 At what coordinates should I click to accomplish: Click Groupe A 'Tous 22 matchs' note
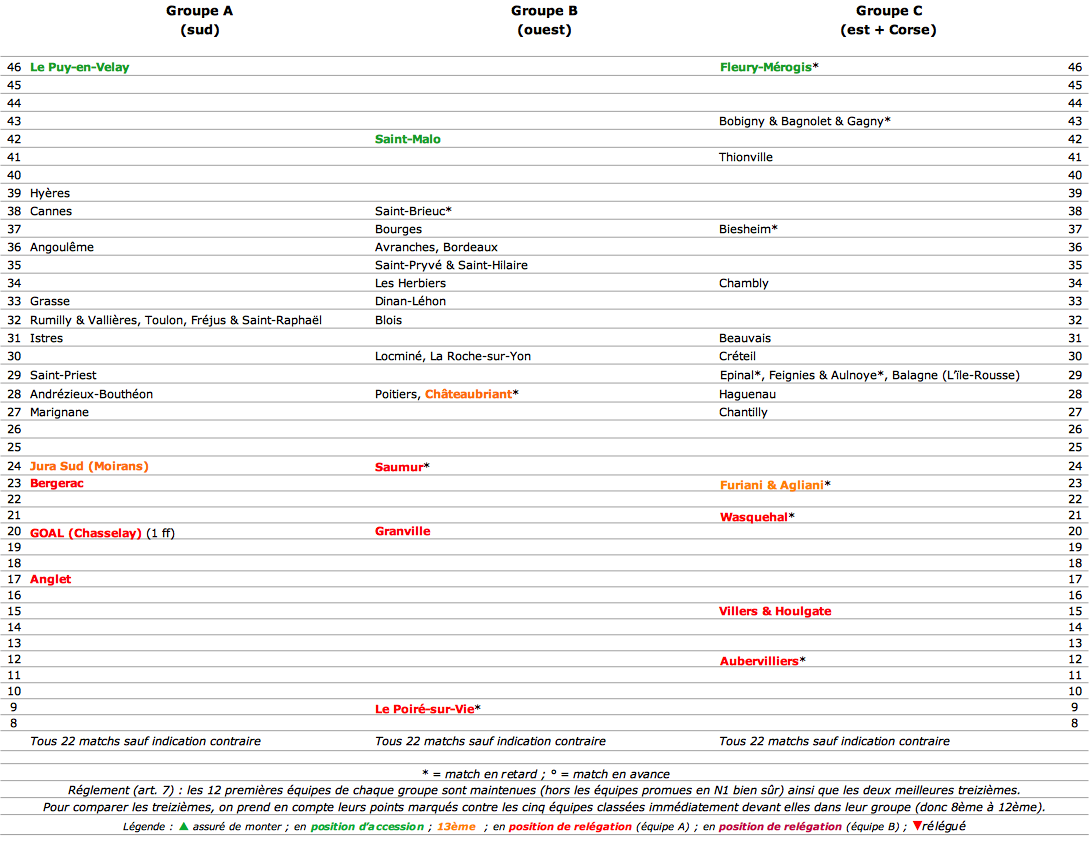pos(145,741)
